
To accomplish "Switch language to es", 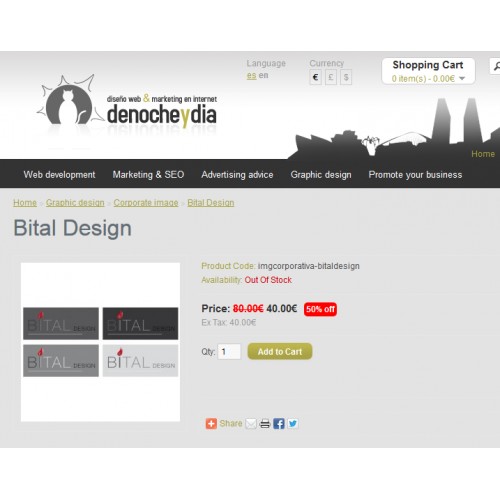I will click(251, 76).
